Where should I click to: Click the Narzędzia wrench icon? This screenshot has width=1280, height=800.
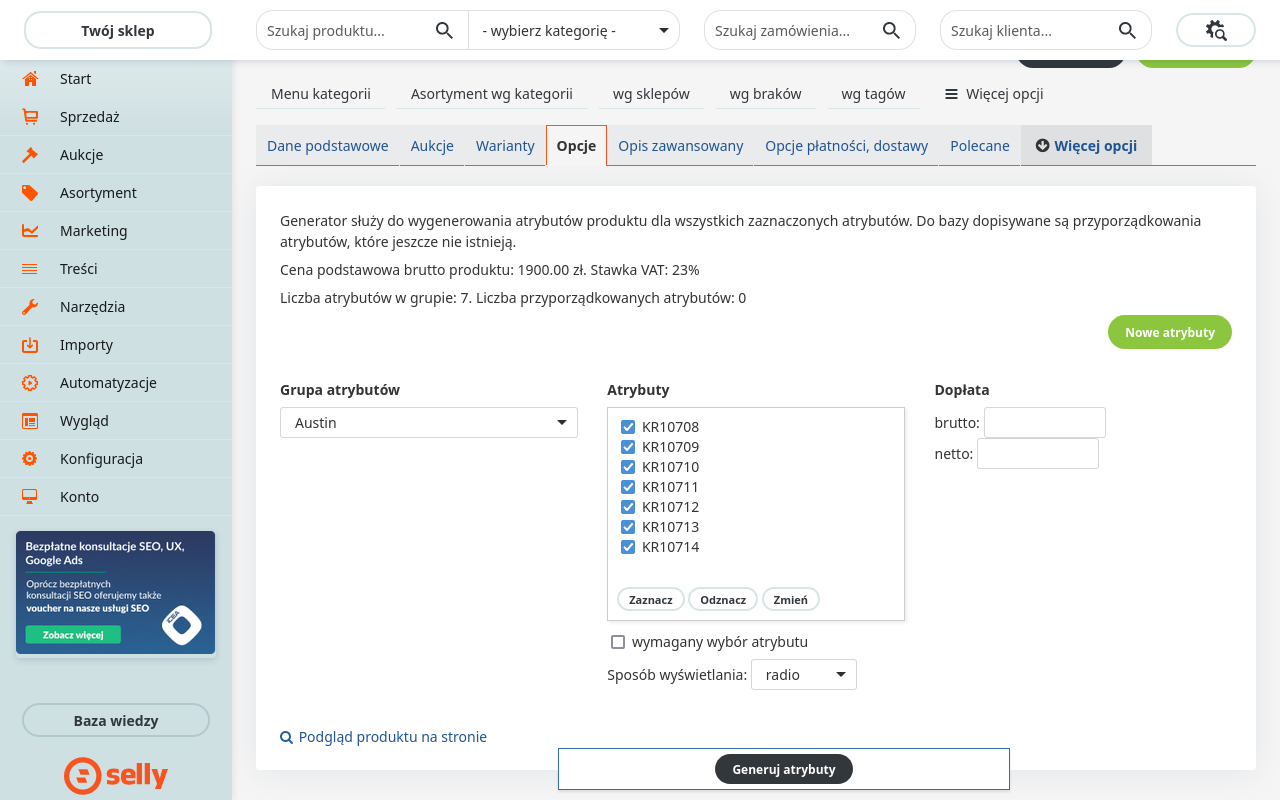tap(30, 307)
